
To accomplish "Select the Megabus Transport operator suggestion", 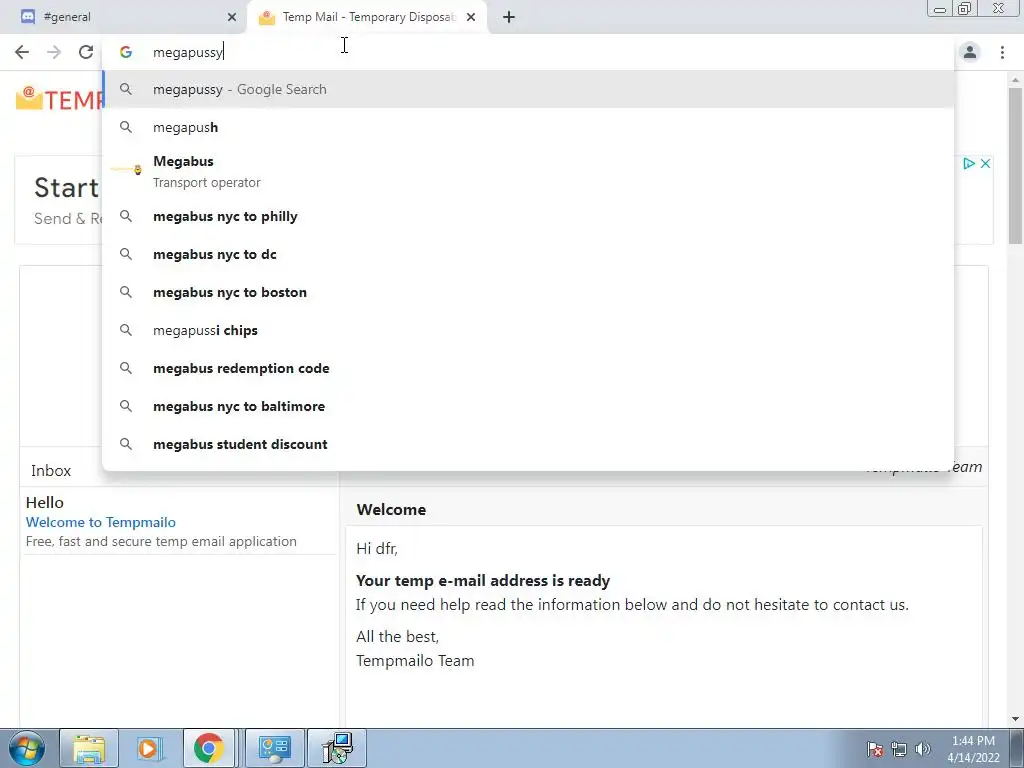I will click(x=528, y=171).
